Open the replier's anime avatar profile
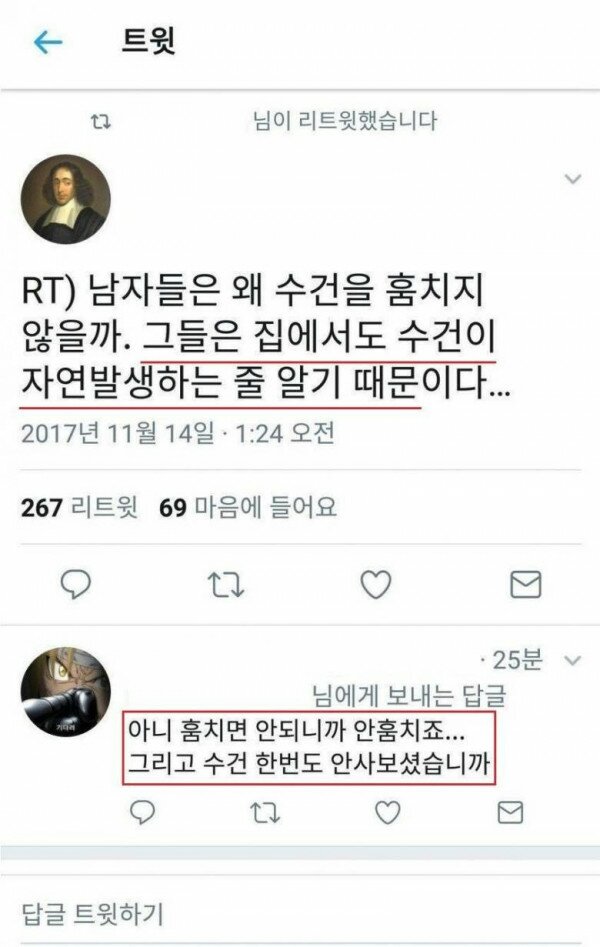 tap(66, 692)
